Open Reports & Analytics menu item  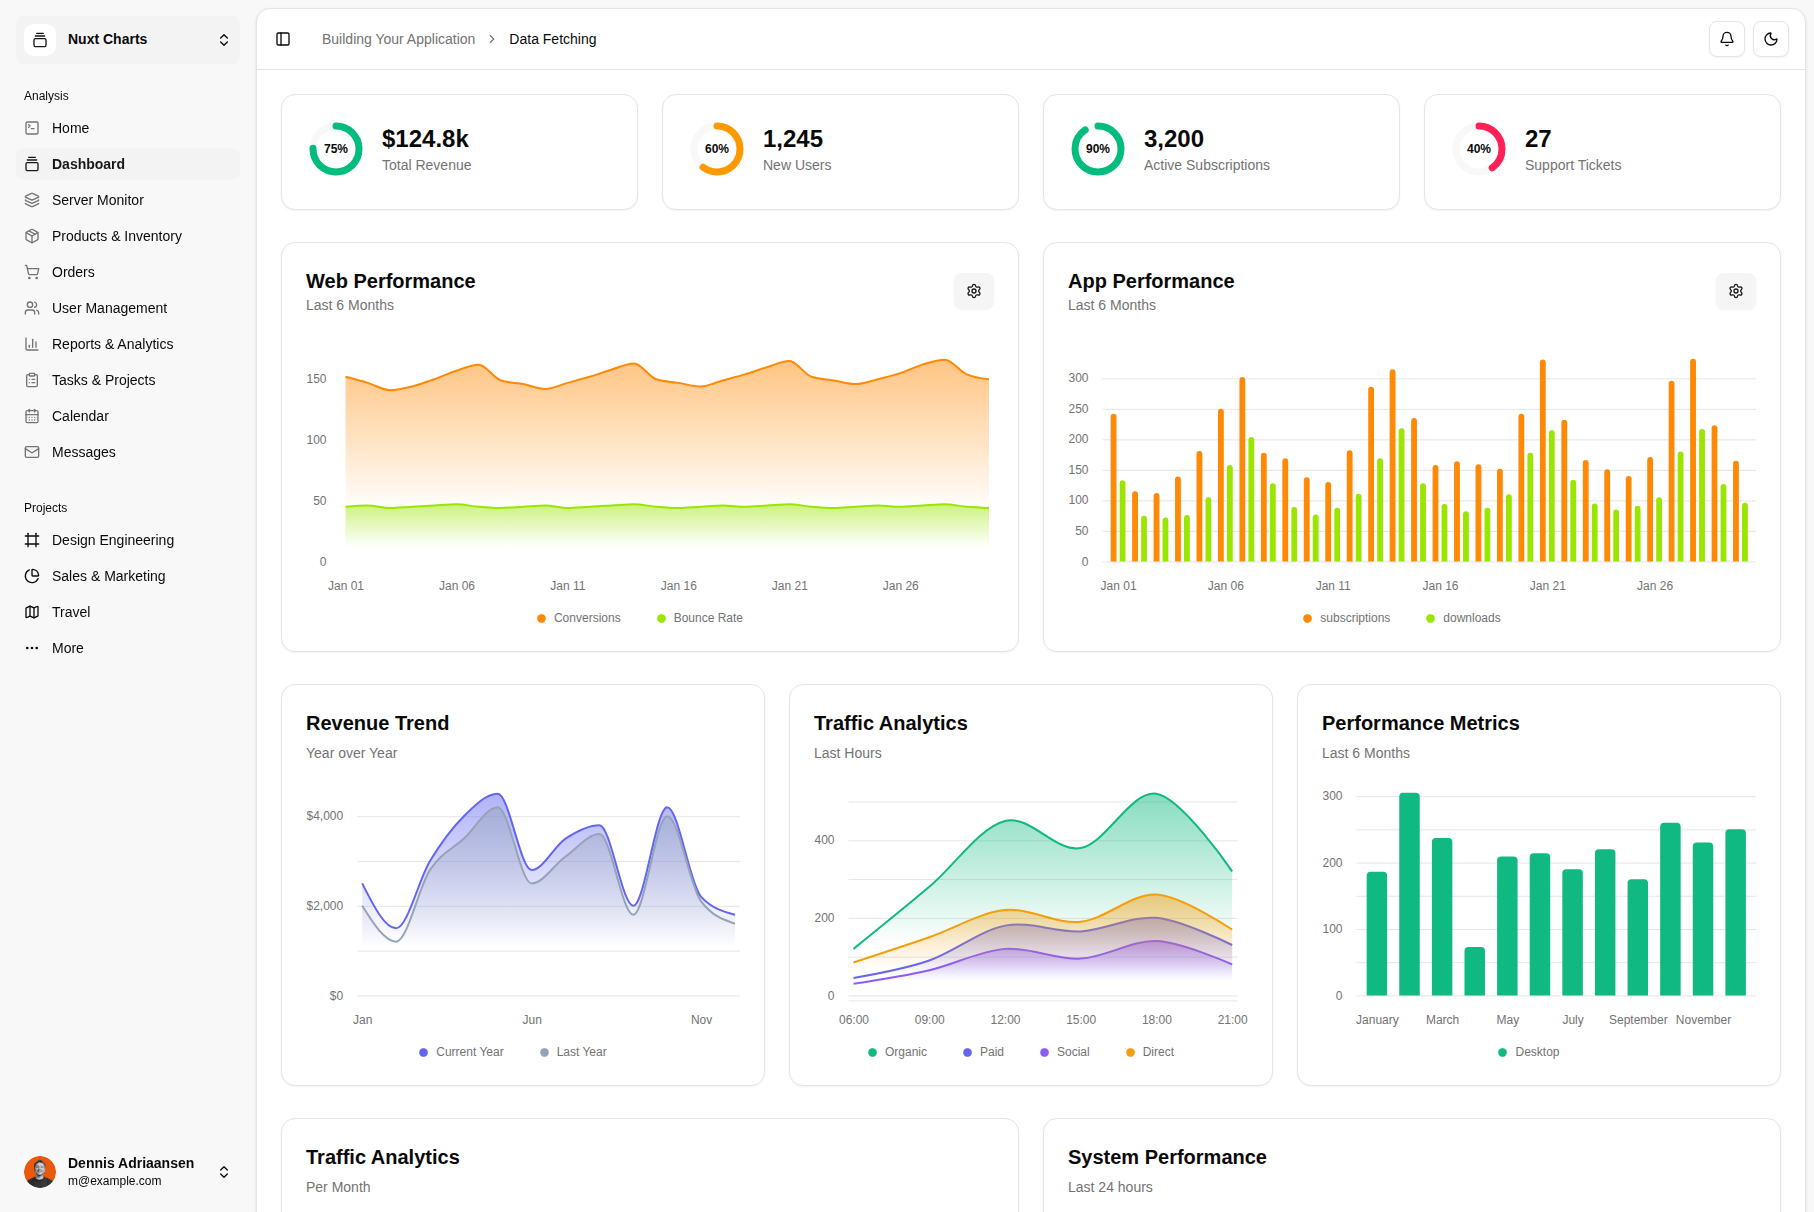[112, 344]
